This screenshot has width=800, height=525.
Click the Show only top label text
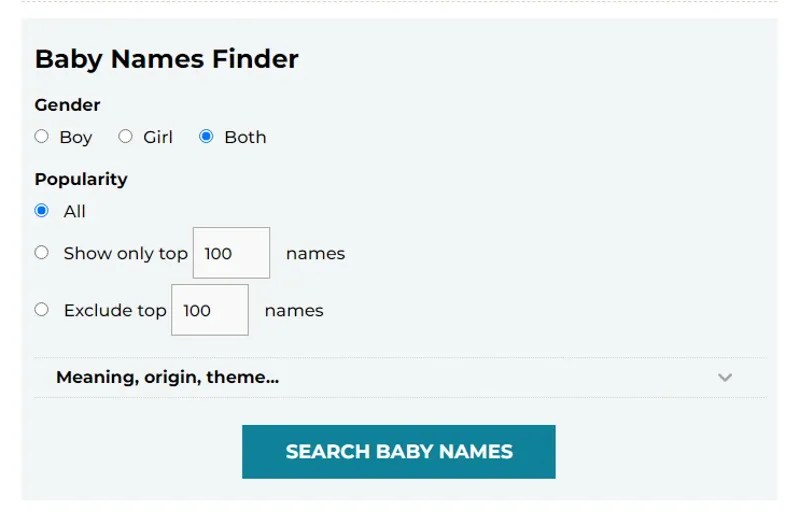click(x=126, y=254)
